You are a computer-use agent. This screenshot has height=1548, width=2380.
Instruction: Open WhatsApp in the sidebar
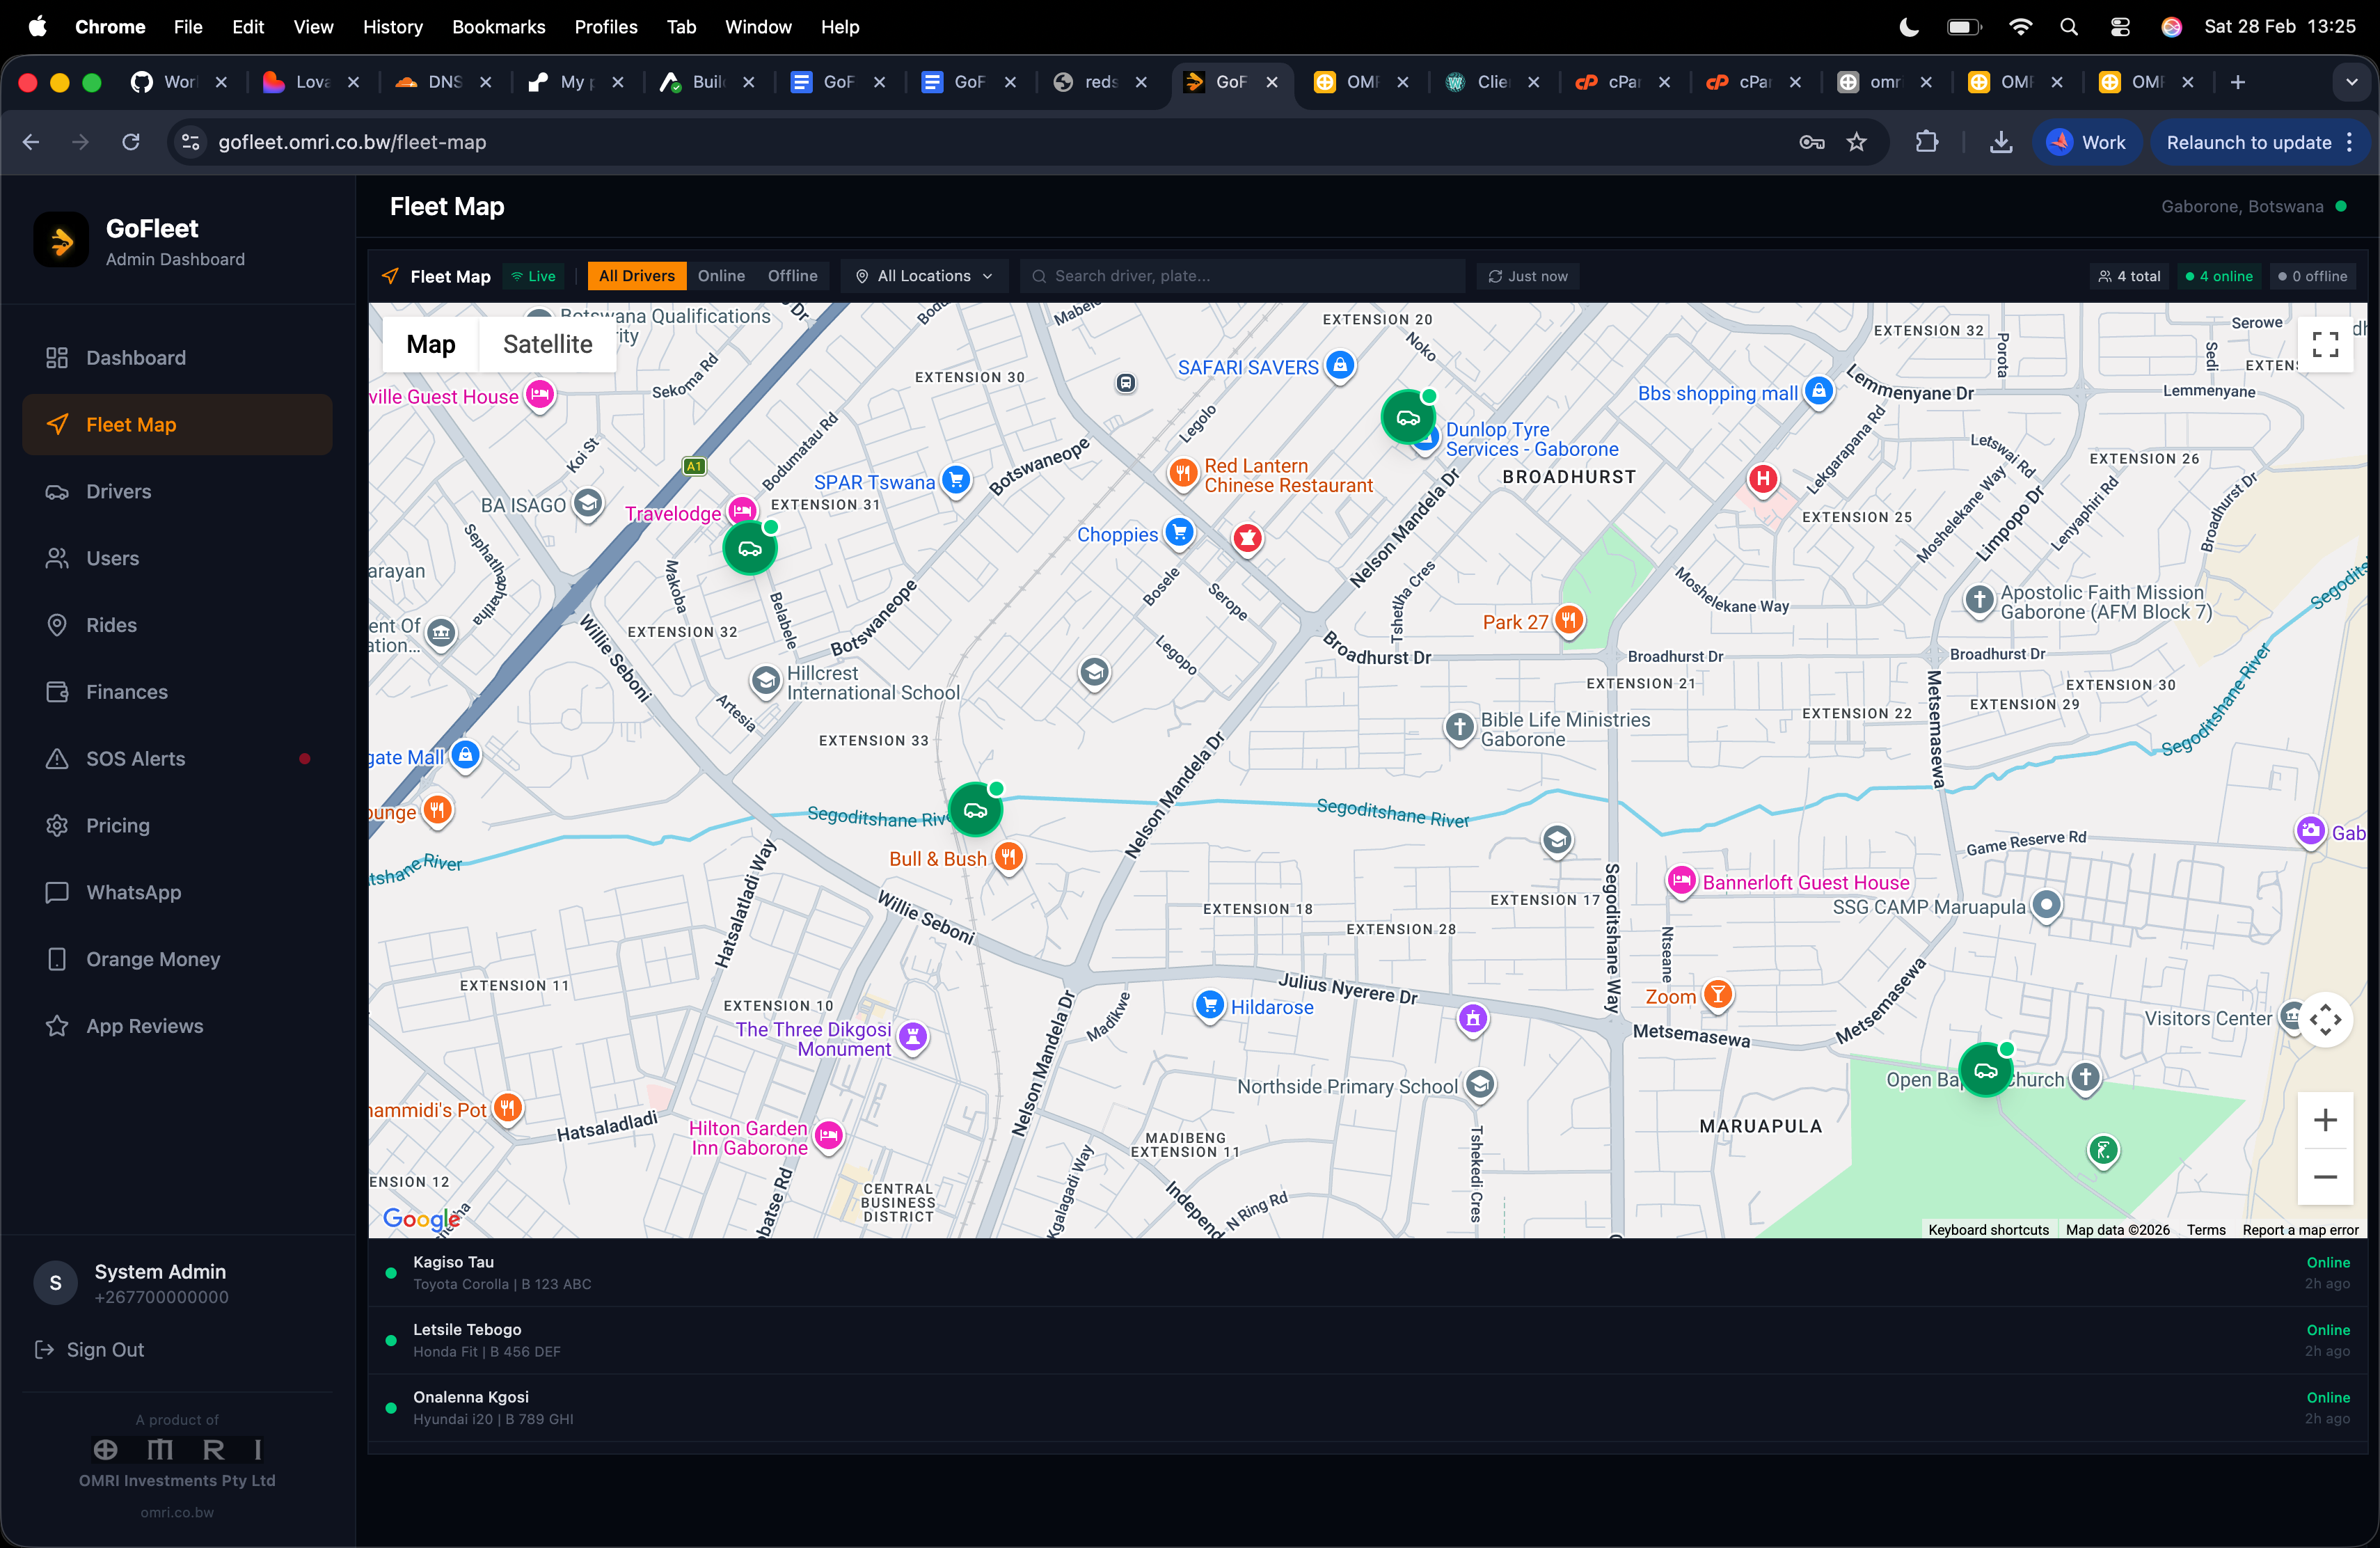pos(177,892)
